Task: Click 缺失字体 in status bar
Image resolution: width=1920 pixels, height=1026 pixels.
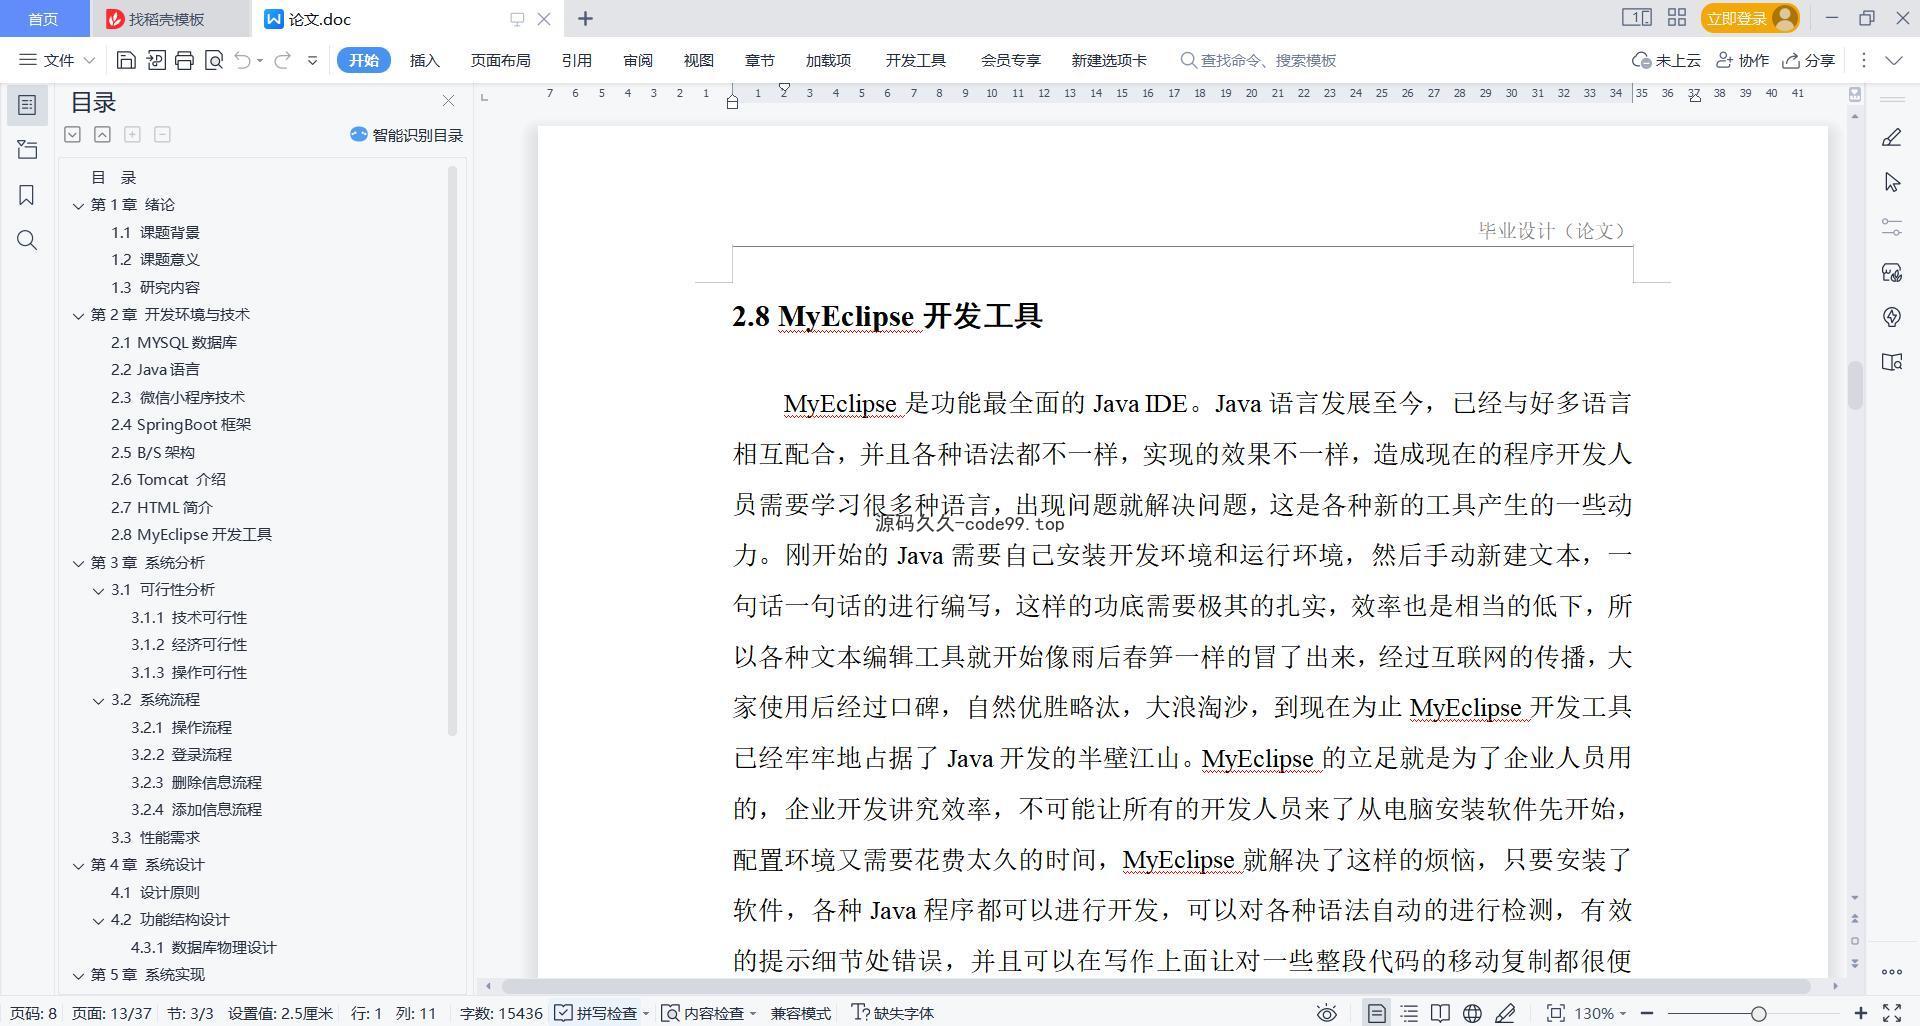Action: (892, 1013)
